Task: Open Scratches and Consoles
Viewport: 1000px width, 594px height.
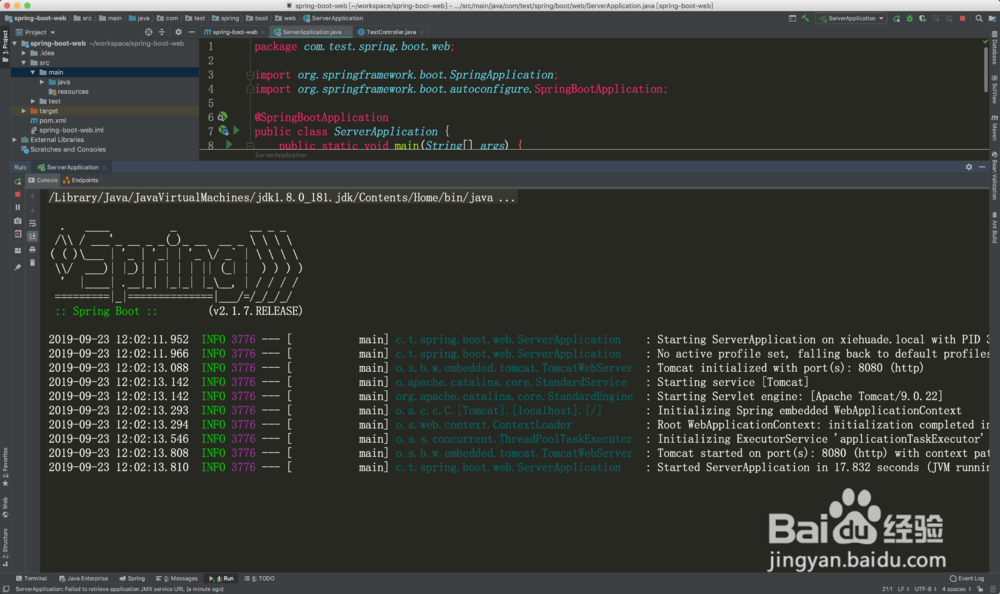Action: click(x=63, y=149)
